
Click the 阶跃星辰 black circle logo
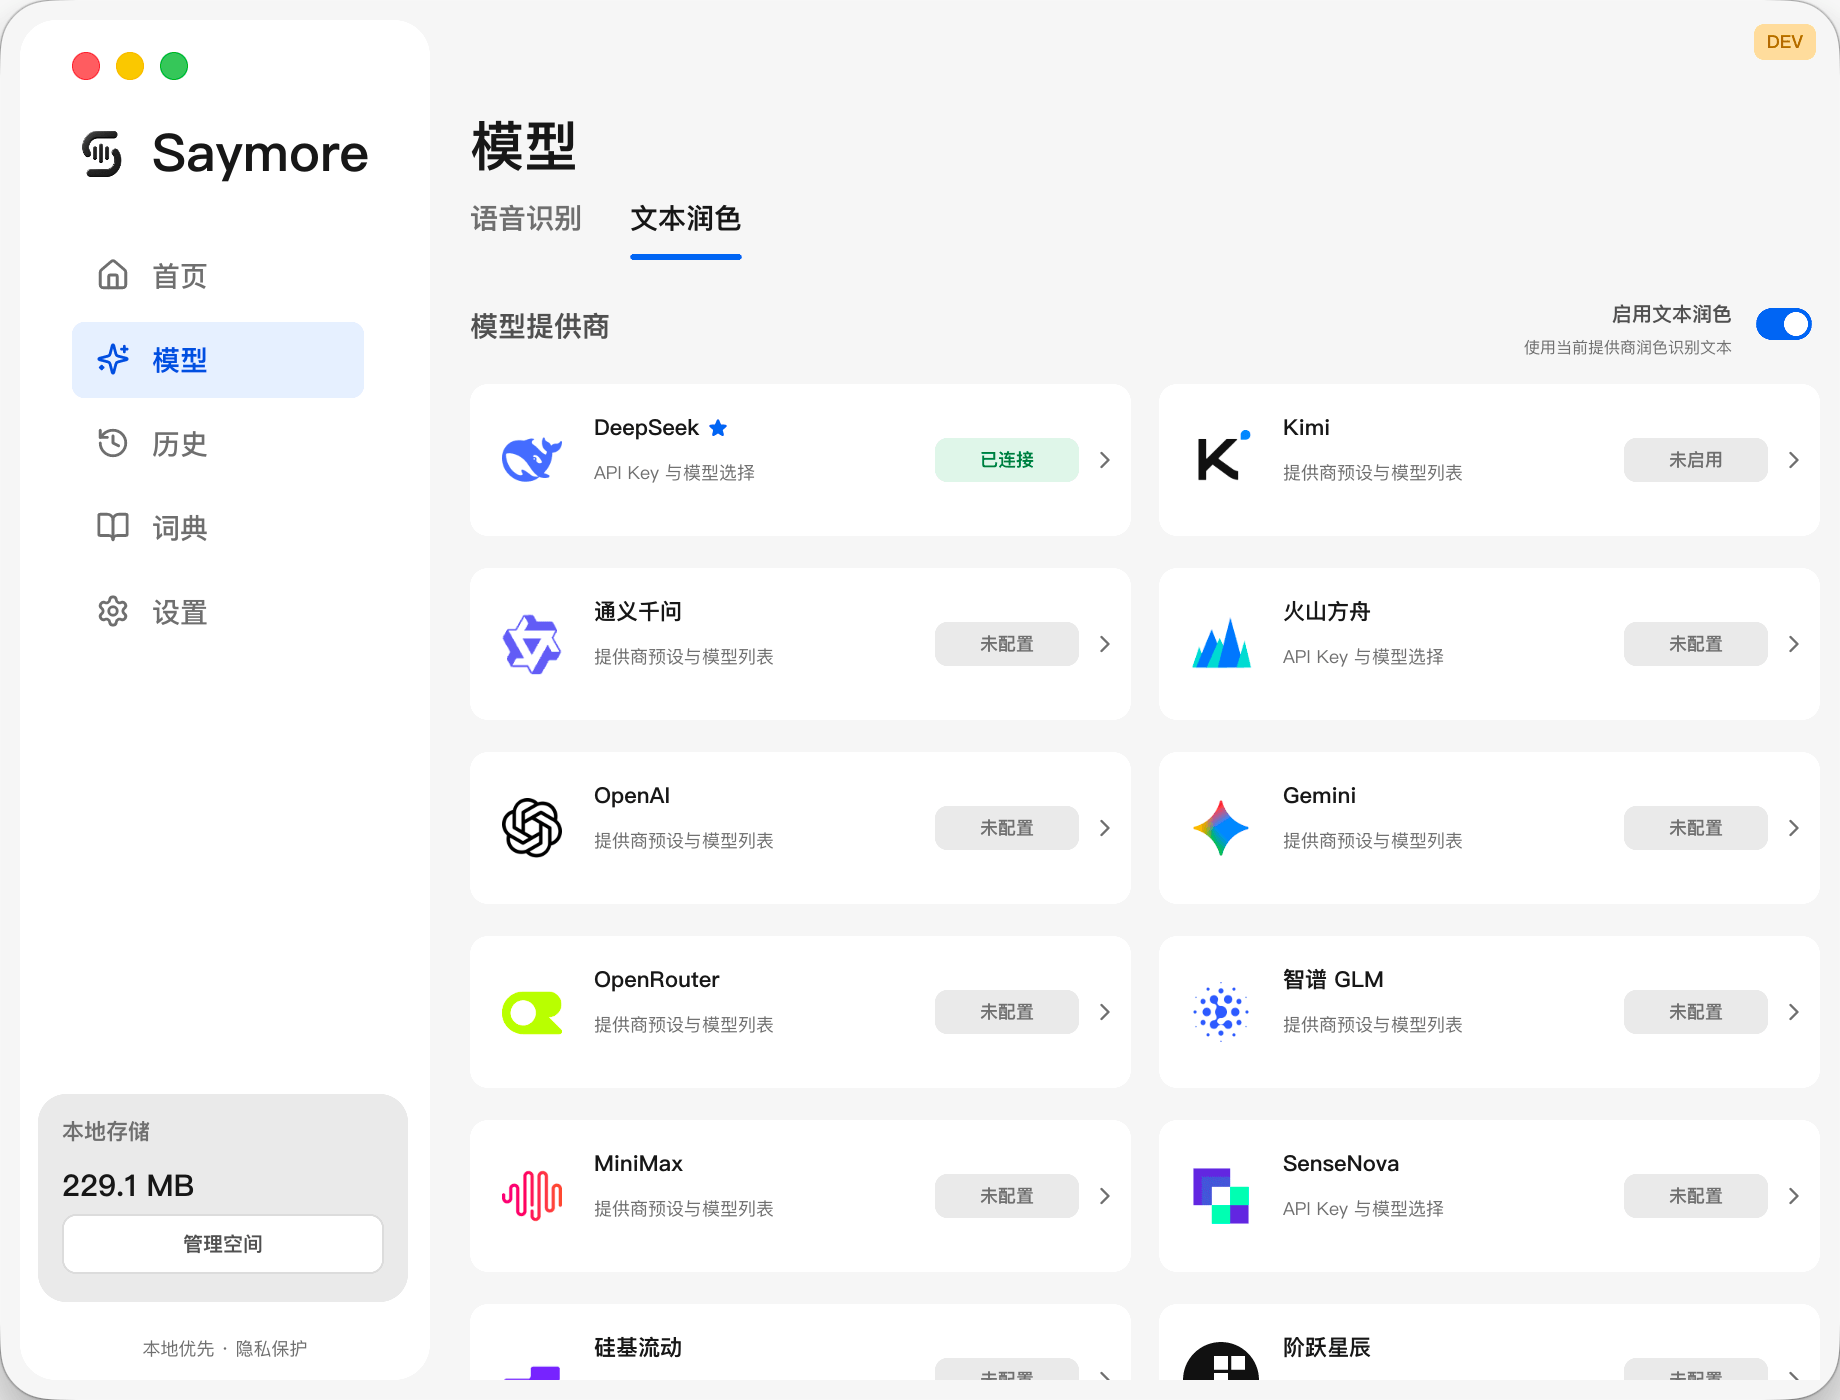click(x=1221, y=1362)
